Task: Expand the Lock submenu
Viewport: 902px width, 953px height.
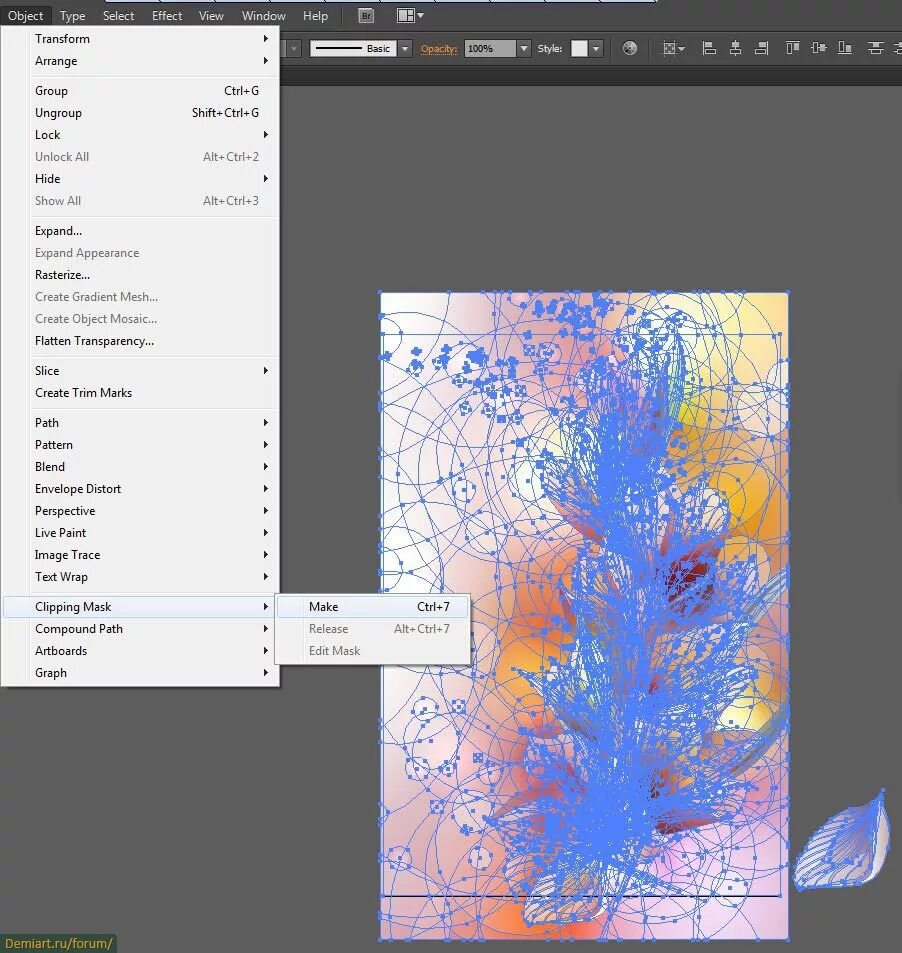Action: click(152, 135)
